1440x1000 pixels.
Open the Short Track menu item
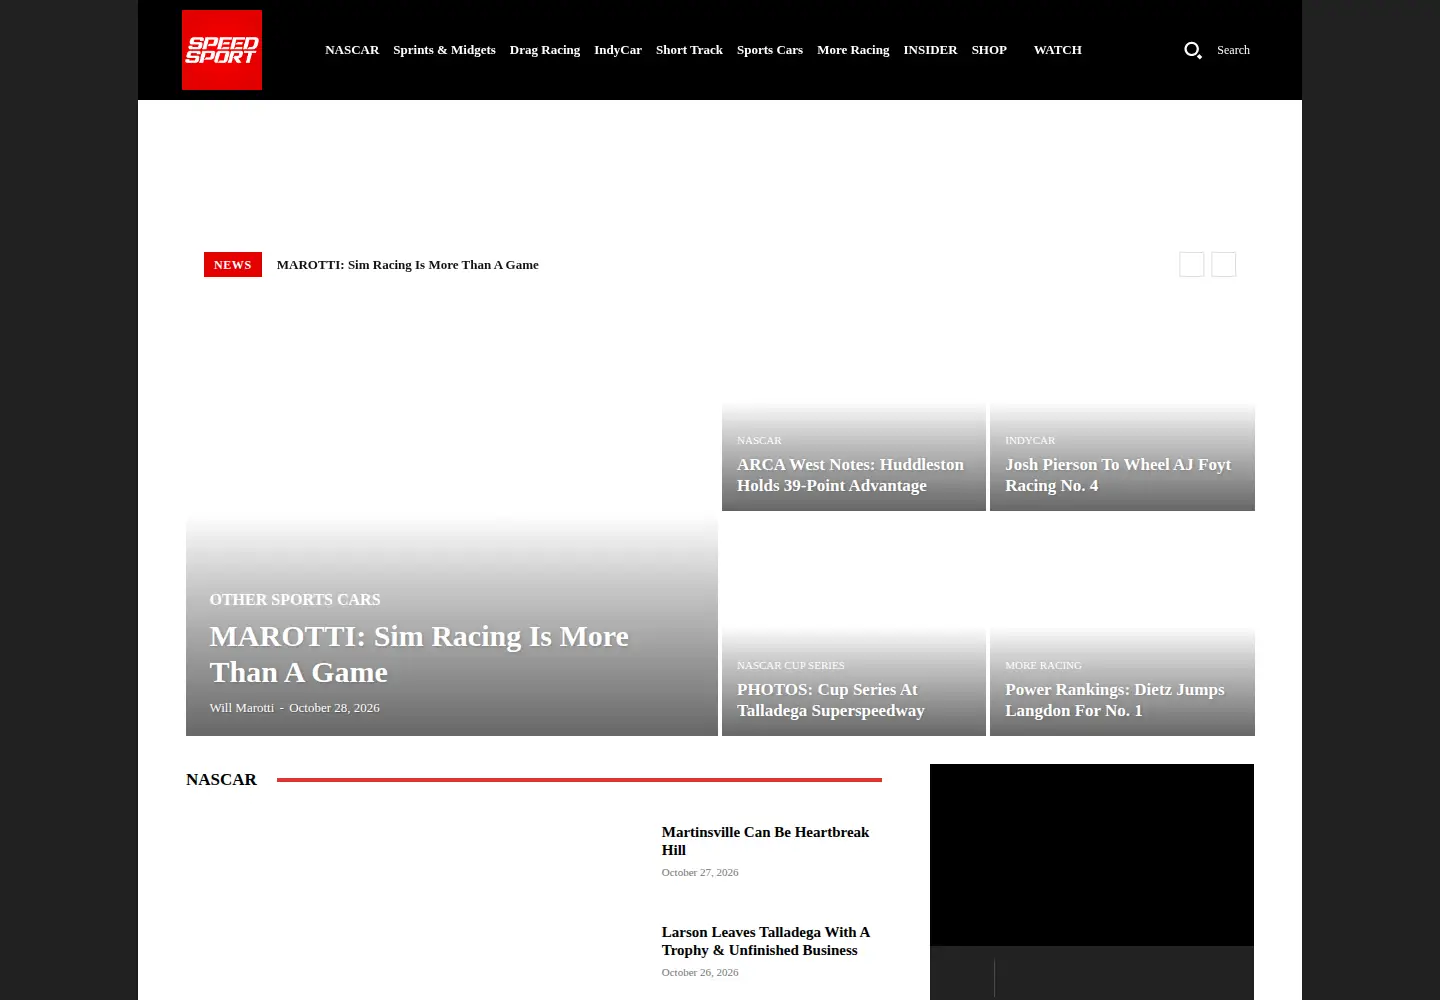[x=689, y=50]
